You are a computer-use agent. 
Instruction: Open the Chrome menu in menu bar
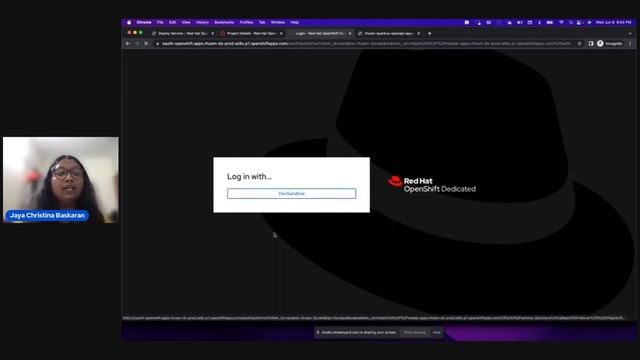pos(144,22)
